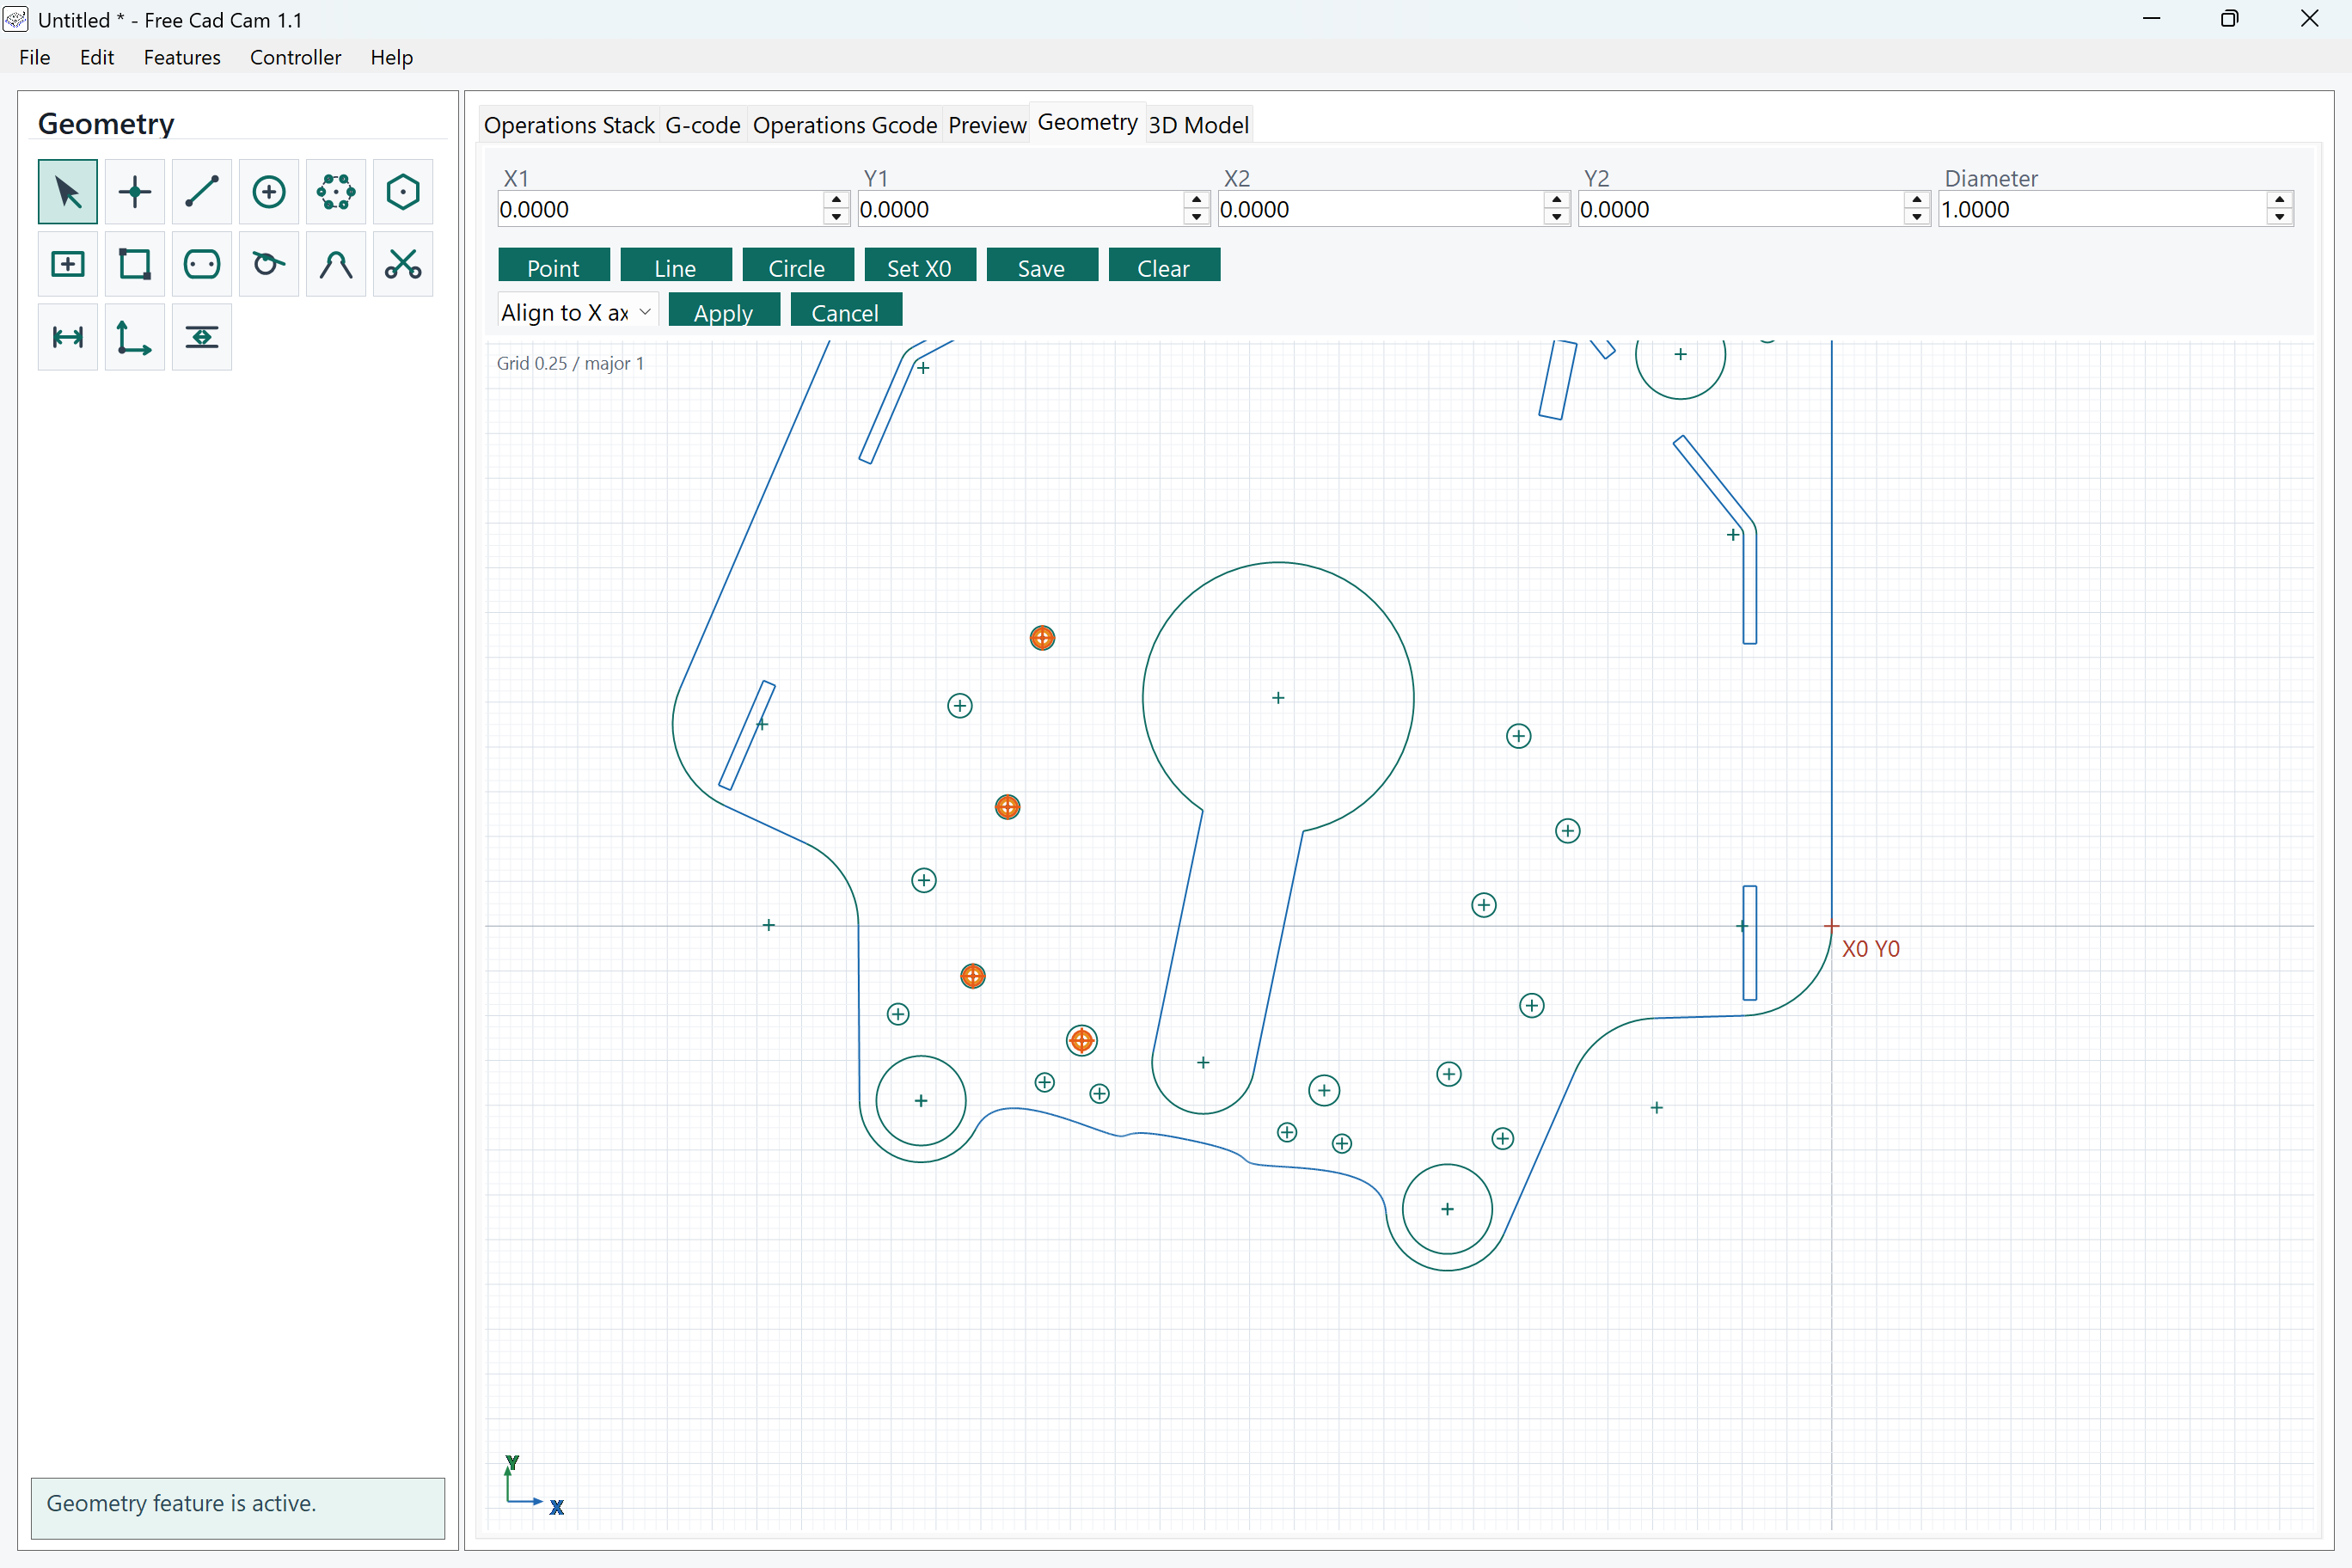
Task: Increase Y2 with the up stepper arrow
Action: [x=1916, y=200]
